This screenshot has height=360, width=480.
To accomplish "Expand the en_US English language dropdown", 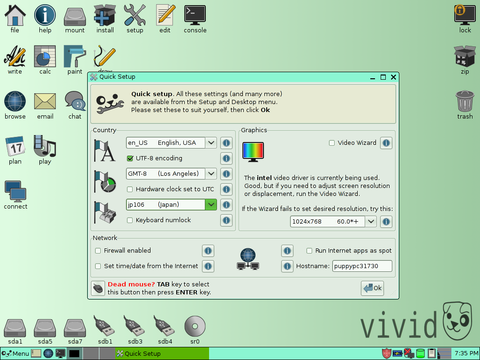I will 211,143.
